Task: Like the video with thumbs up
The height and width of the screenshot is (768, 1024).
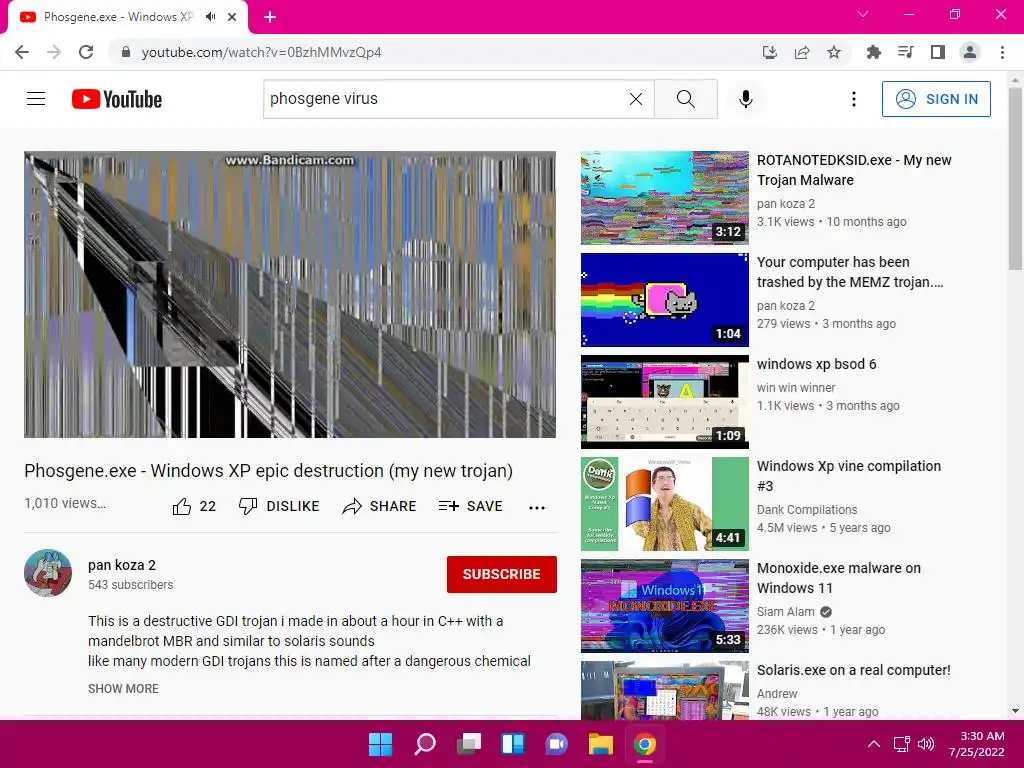Action: pos(193,506)
